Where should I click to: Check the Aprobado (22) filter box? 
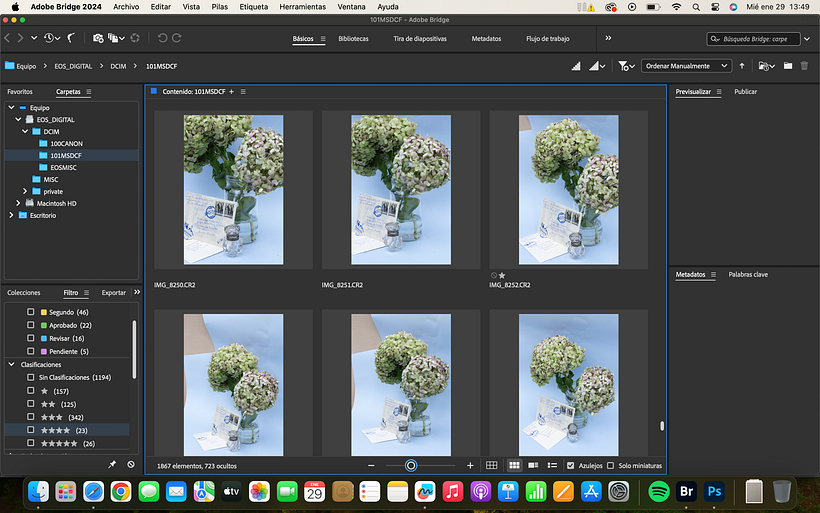(31, 325)
